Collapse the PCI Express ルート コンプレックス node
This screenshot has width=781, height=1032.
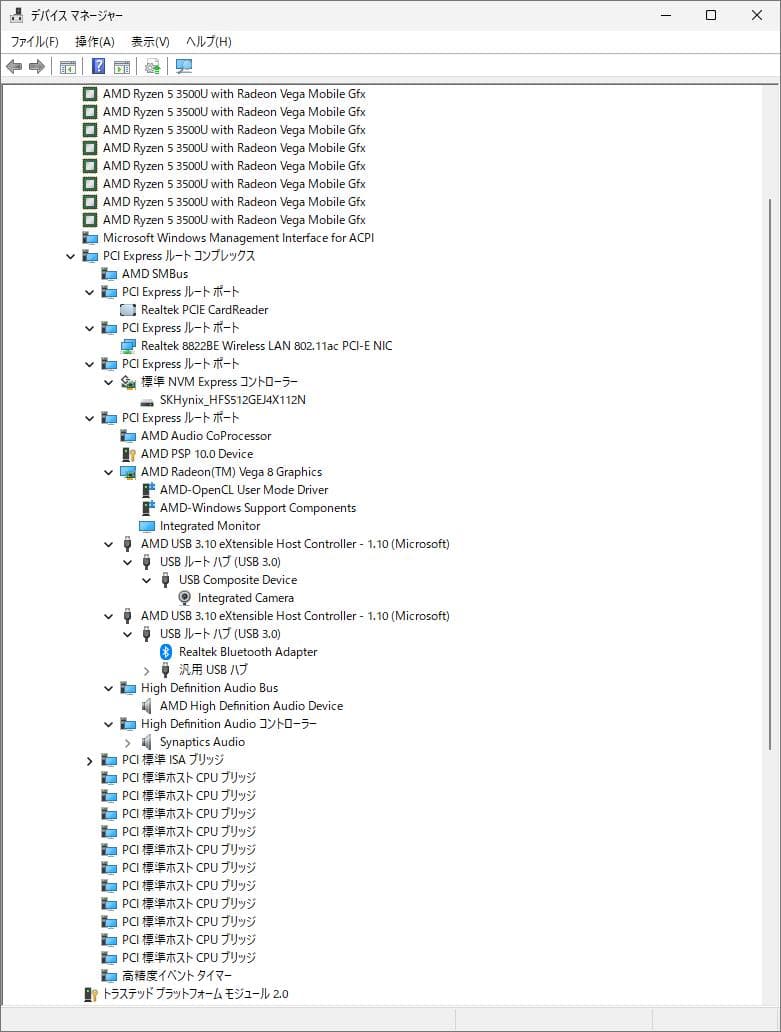click(70, 256)
